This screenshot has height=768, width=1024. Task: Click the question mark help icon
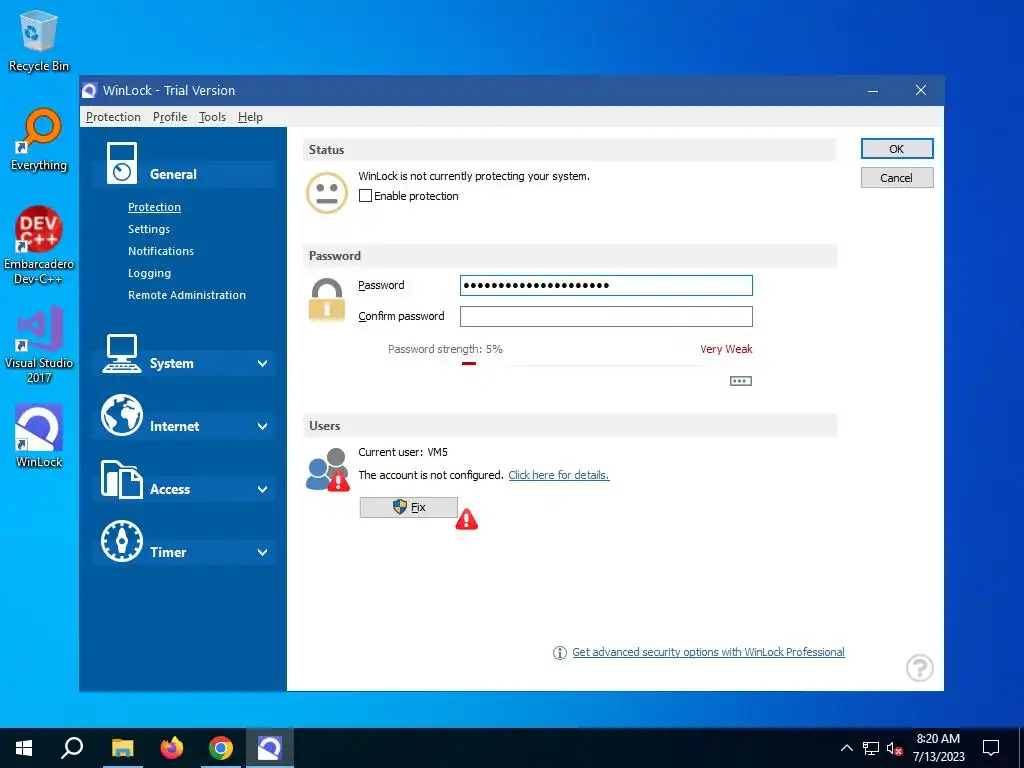point(920,668)
